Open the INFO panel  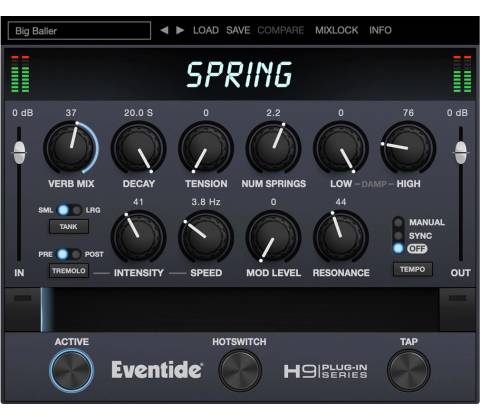pos(380,30)
